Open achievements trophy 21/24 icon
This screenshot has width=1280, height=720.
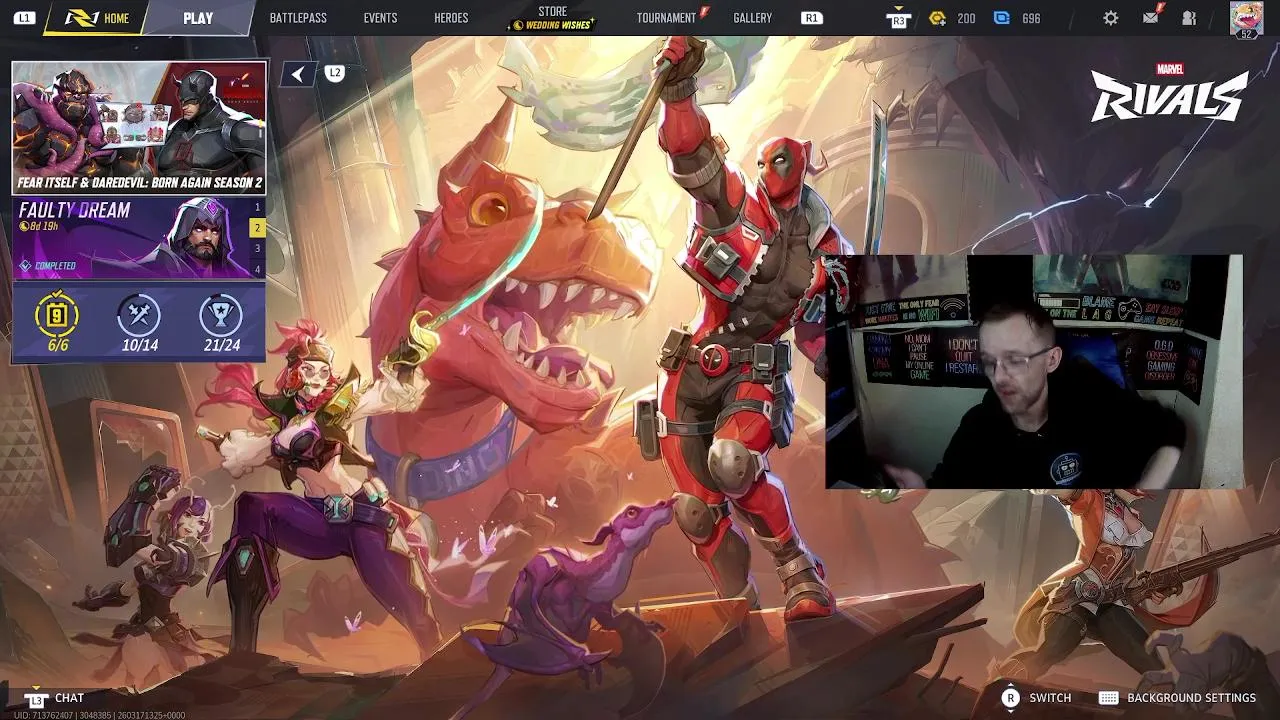(x=221, y=316)
